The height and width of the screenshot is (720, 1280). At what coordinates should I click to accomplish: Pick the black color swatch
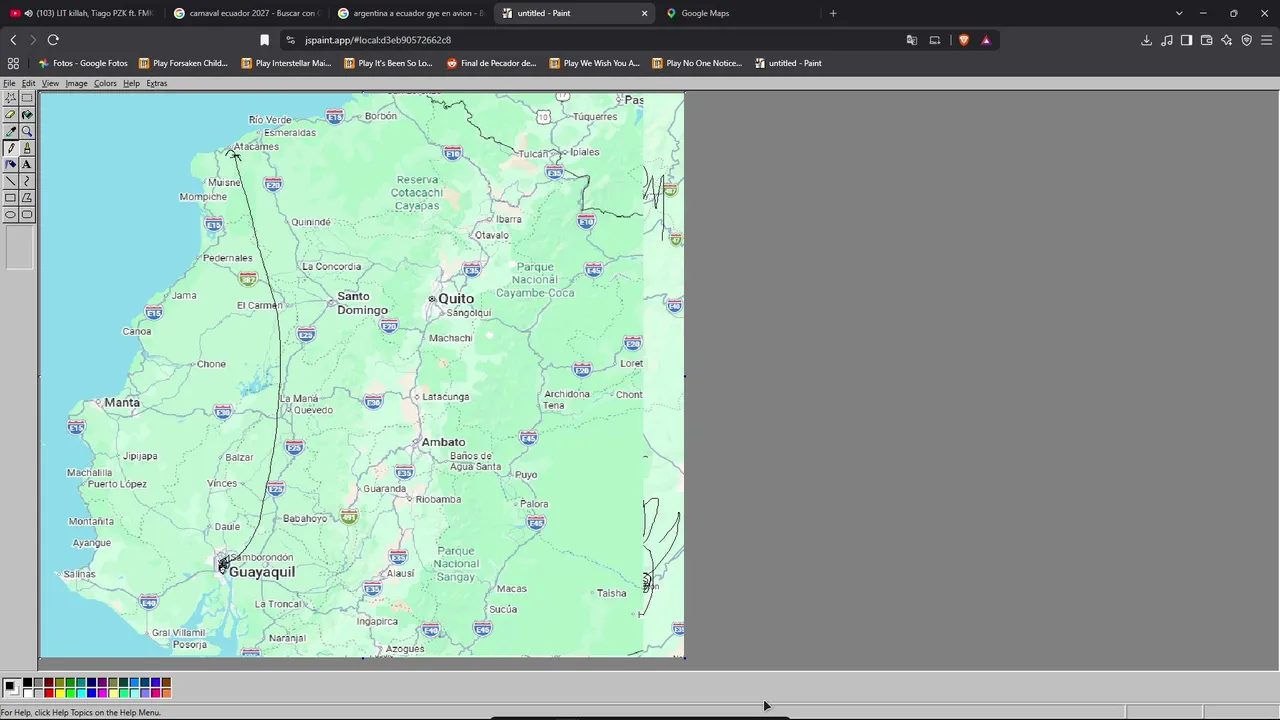(28, 683)
